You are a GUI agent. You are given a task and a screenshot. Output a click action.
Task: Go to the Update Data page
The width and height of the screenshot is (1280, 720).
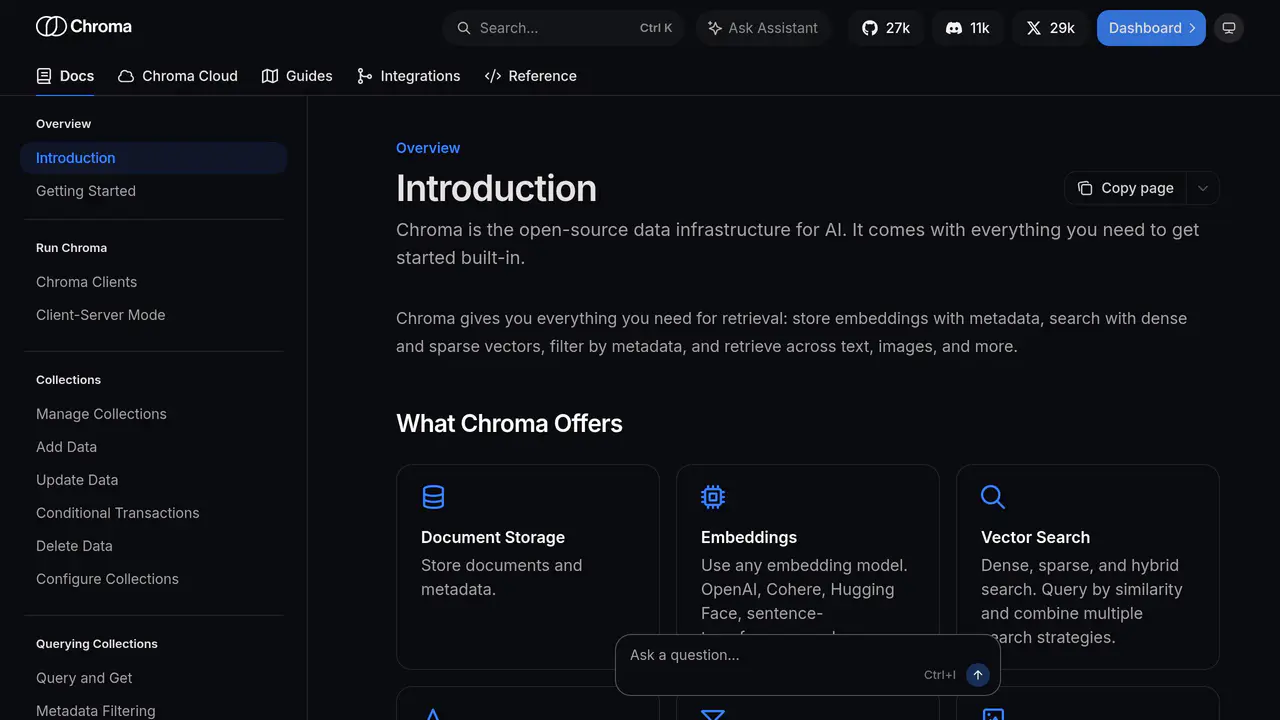[77, 480]
